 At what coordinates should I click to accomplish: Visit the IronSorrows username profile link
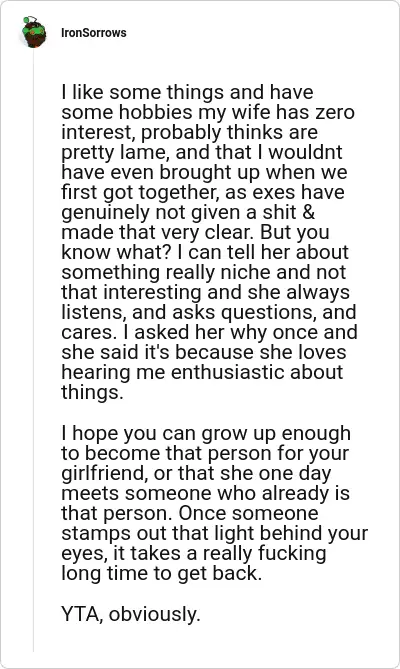[94, 33]
